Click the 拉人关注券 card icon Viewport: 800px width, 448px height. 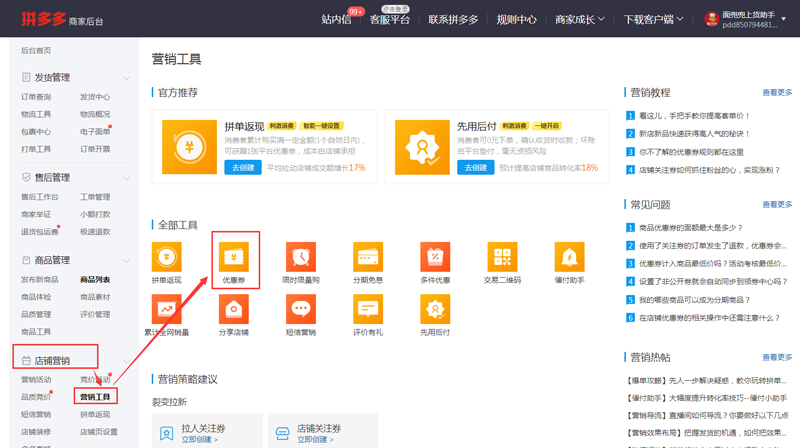tap(166, 433)
